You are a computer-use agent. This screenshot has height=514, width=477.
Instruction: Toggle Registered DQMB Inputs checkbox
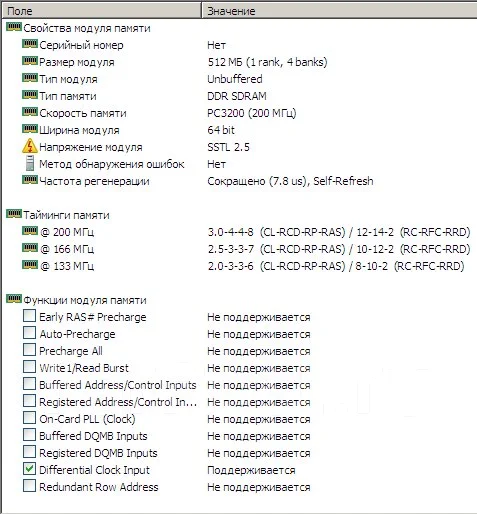[29, 452]
